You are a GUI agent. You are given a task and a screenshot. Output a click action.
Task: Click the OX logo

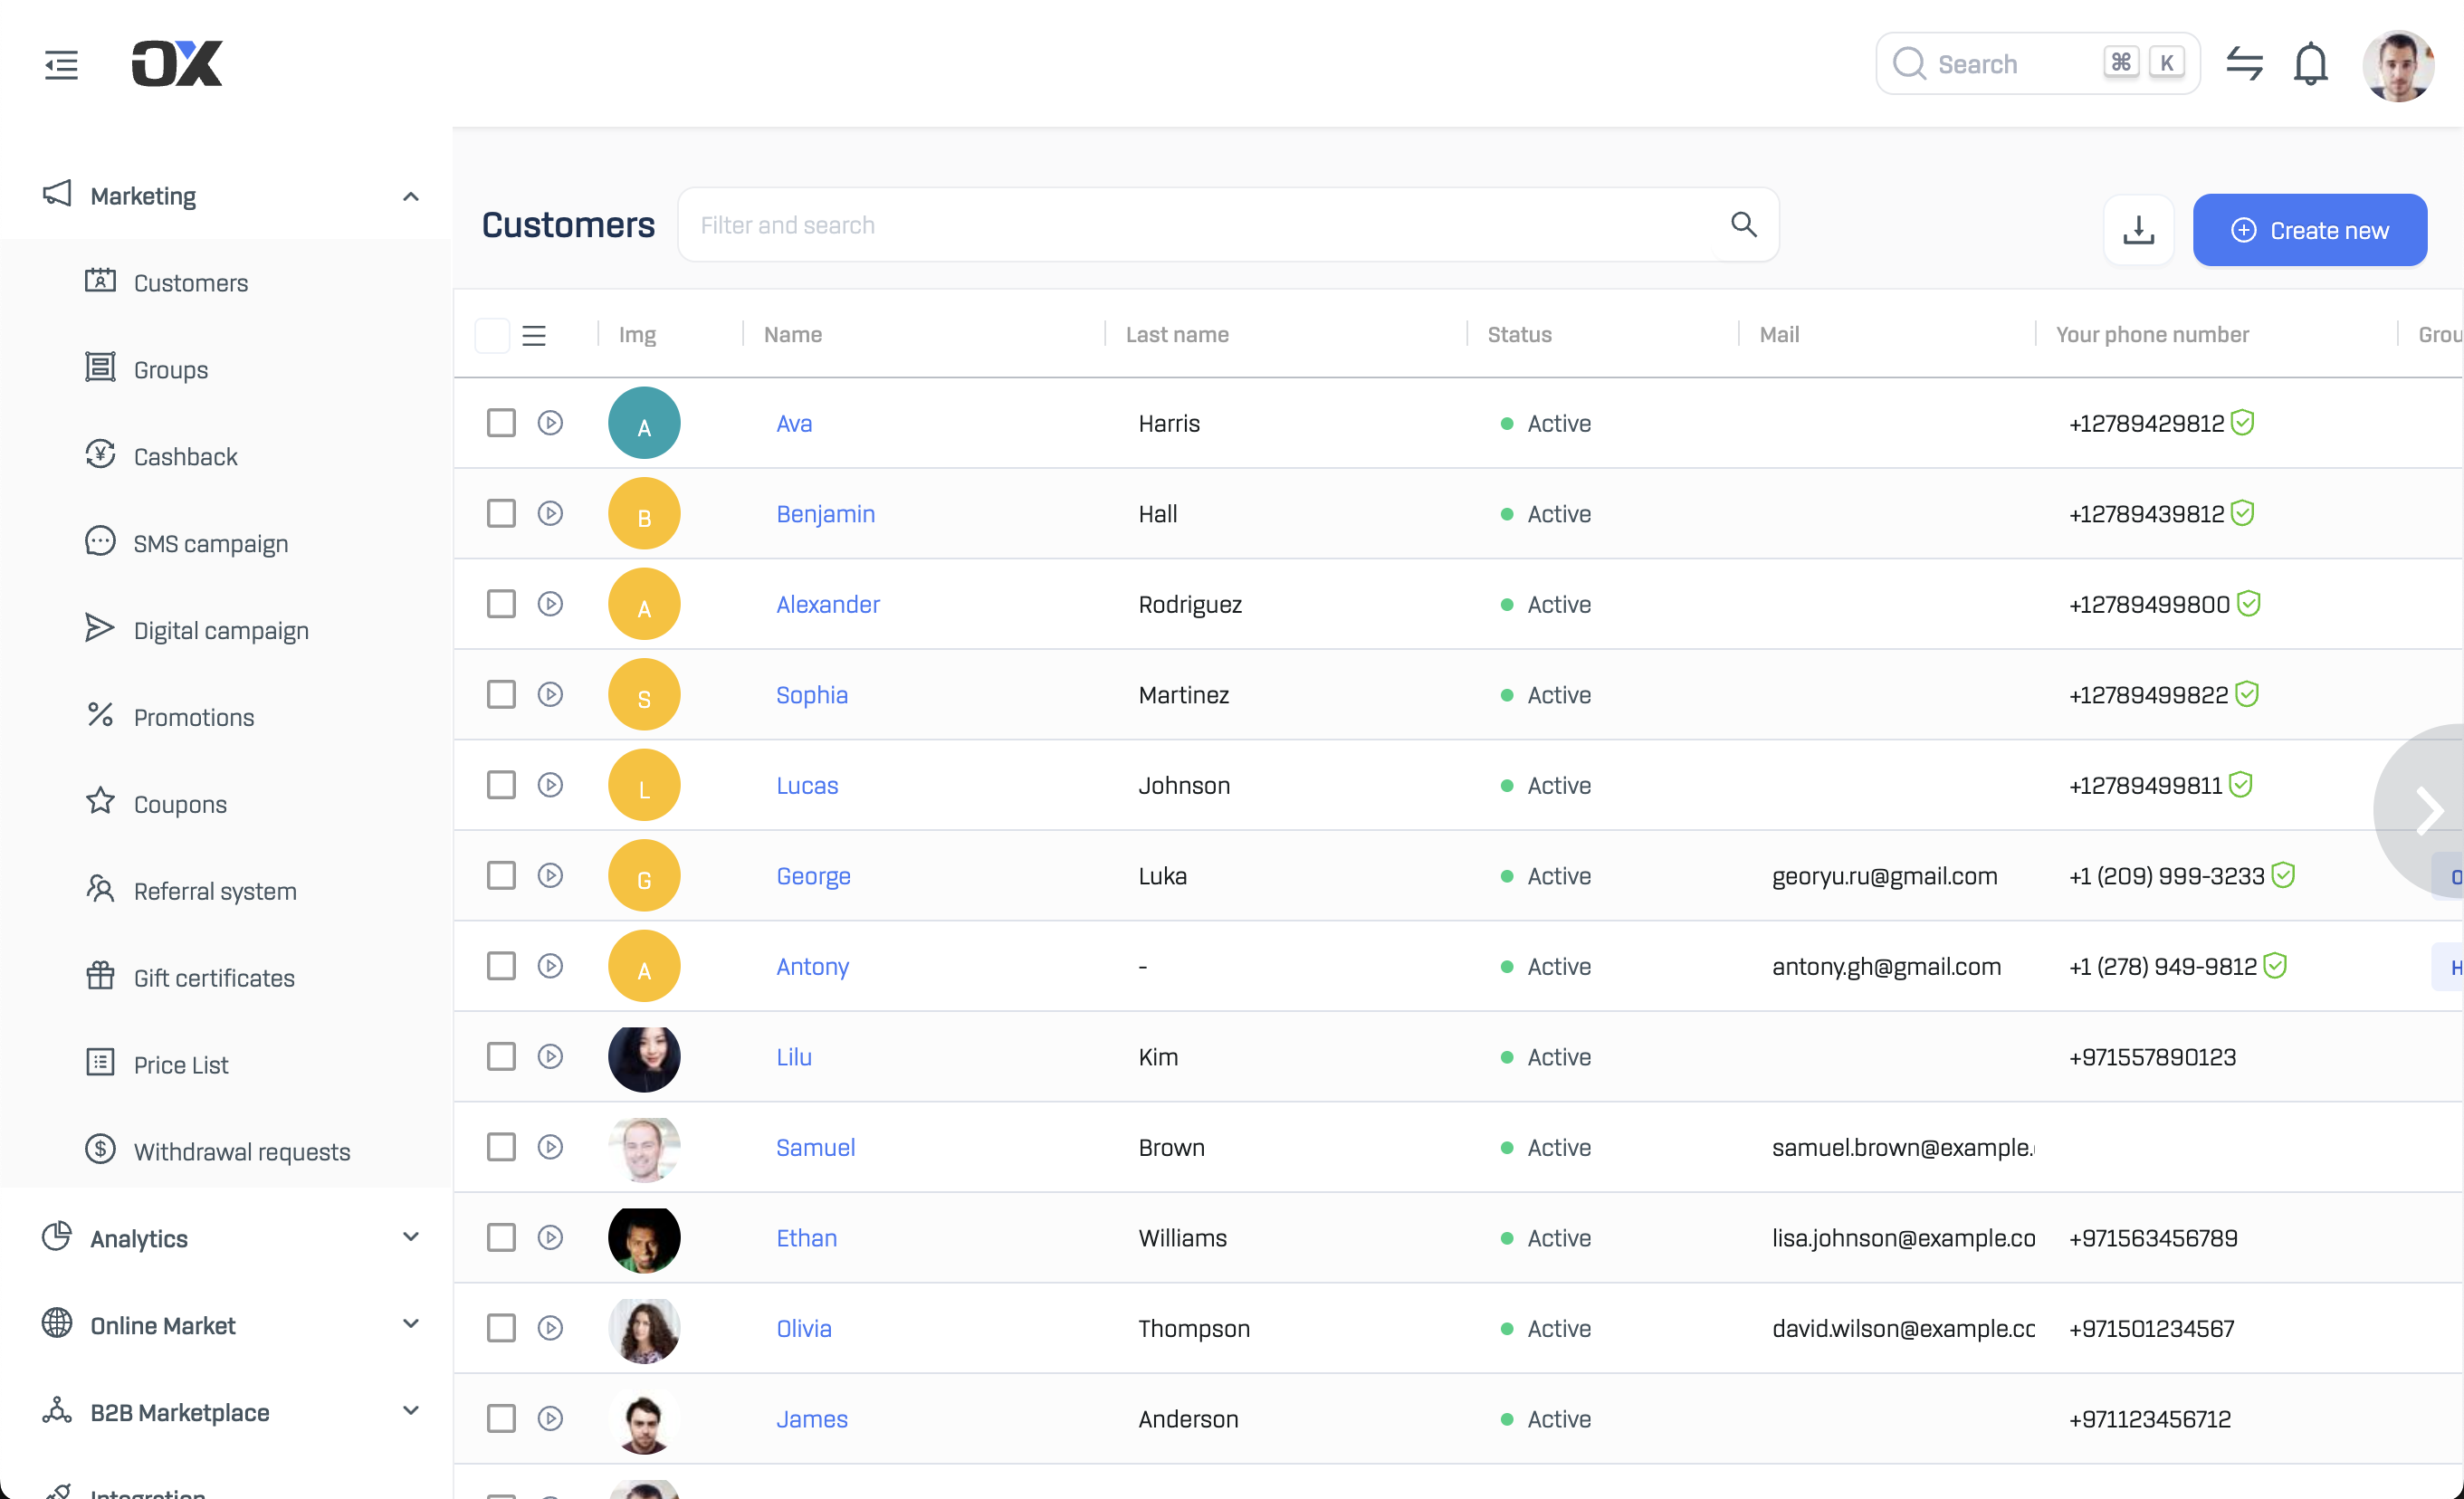tap(177, 64)
